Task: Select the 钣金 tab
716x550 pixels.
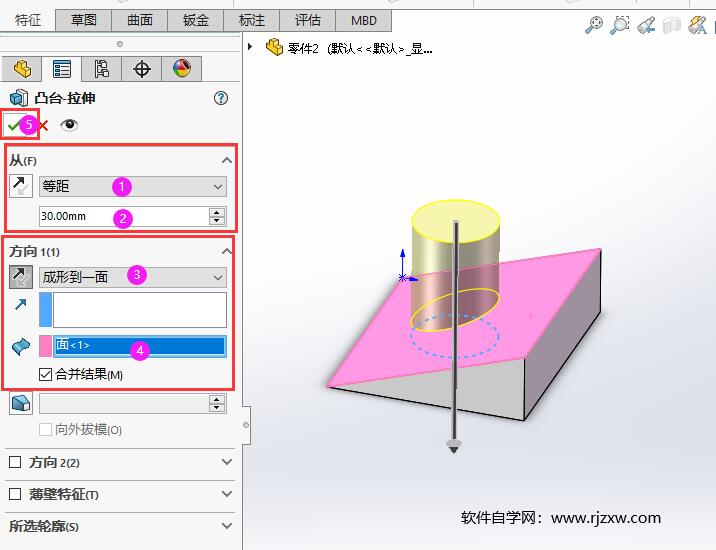Action: tap(195, 21)
